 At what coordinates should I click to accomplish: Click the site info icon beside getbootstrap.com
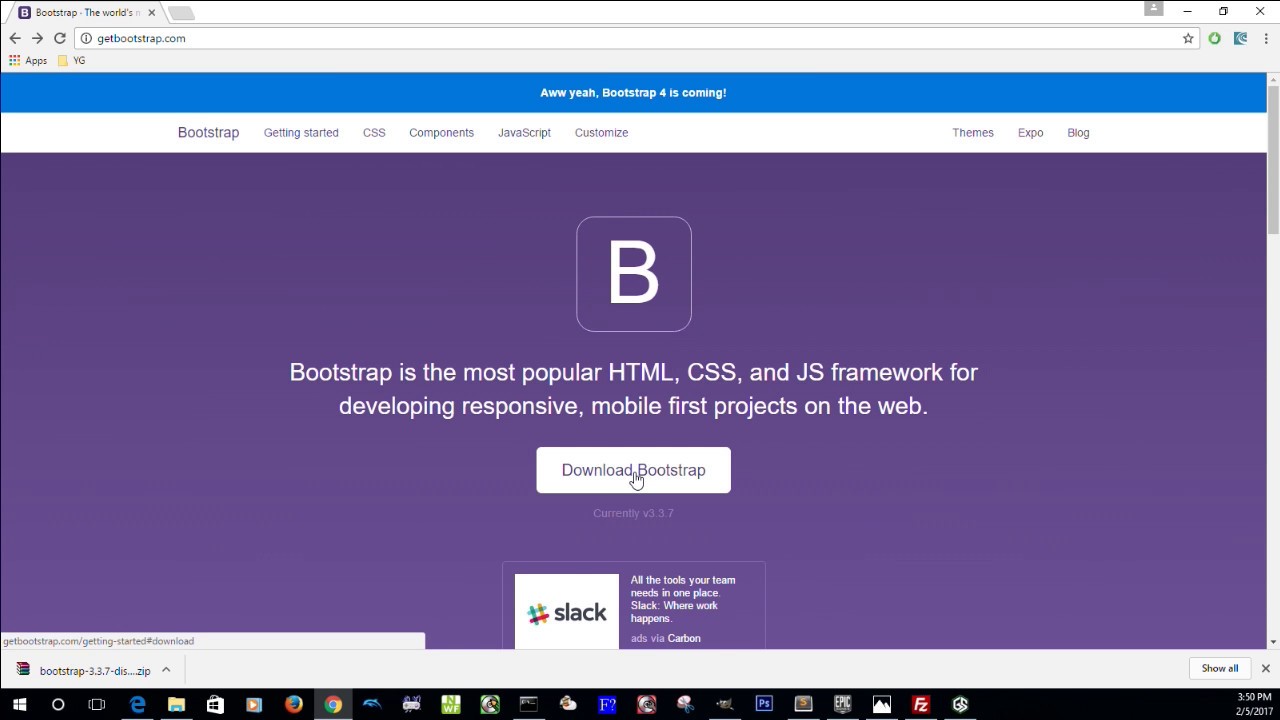(86, 38)
